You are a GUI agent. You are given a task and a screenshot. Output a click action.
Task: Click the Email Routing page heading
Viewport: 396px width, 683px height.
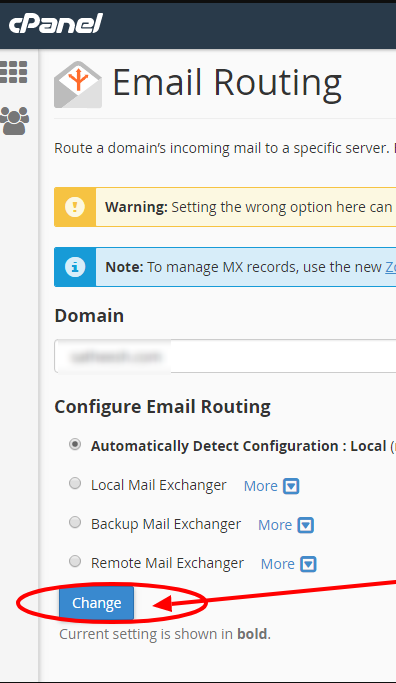point(227,83)
